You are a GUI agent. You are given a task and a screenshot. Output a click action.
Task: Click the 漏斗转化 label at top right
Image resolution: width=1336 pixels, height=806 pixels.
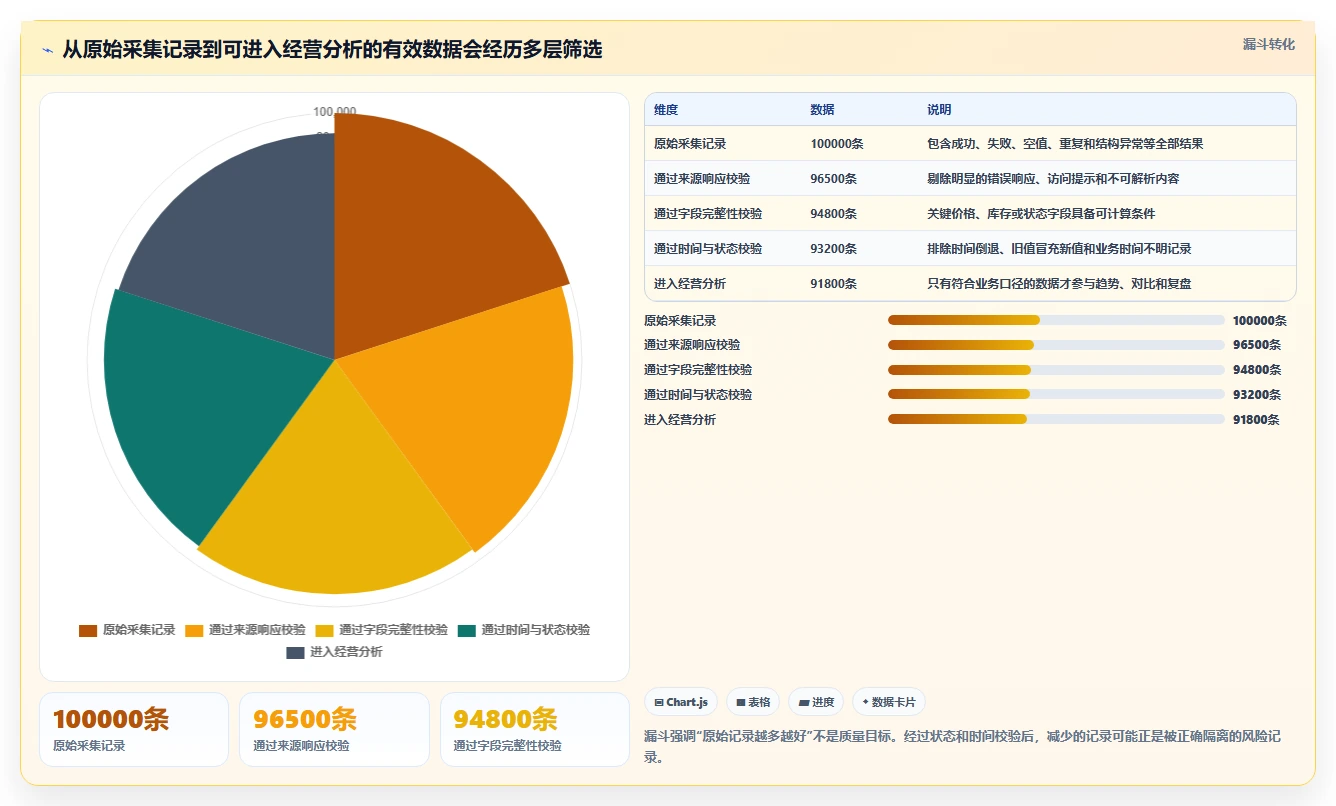(x=1268, y=45)
